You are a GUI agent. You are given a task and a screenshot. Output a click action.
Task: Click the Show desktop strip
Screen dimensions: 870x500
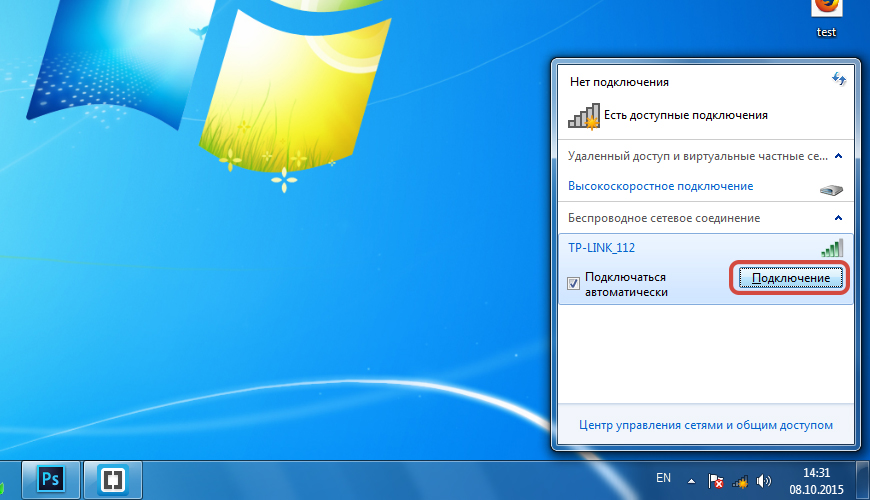[863, 481]
